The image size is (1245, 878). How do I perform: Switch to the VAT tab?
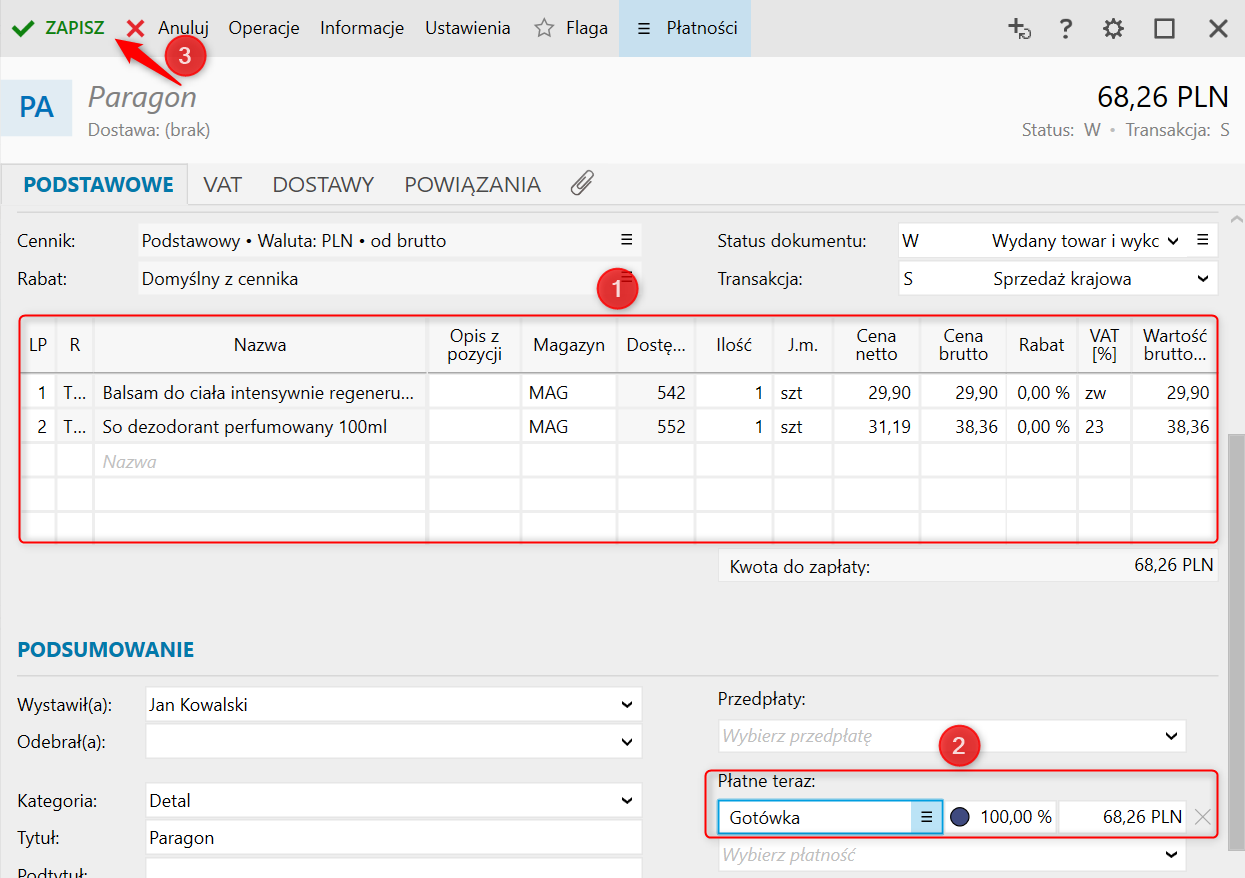pyautogui.click(x=223, y=185)
